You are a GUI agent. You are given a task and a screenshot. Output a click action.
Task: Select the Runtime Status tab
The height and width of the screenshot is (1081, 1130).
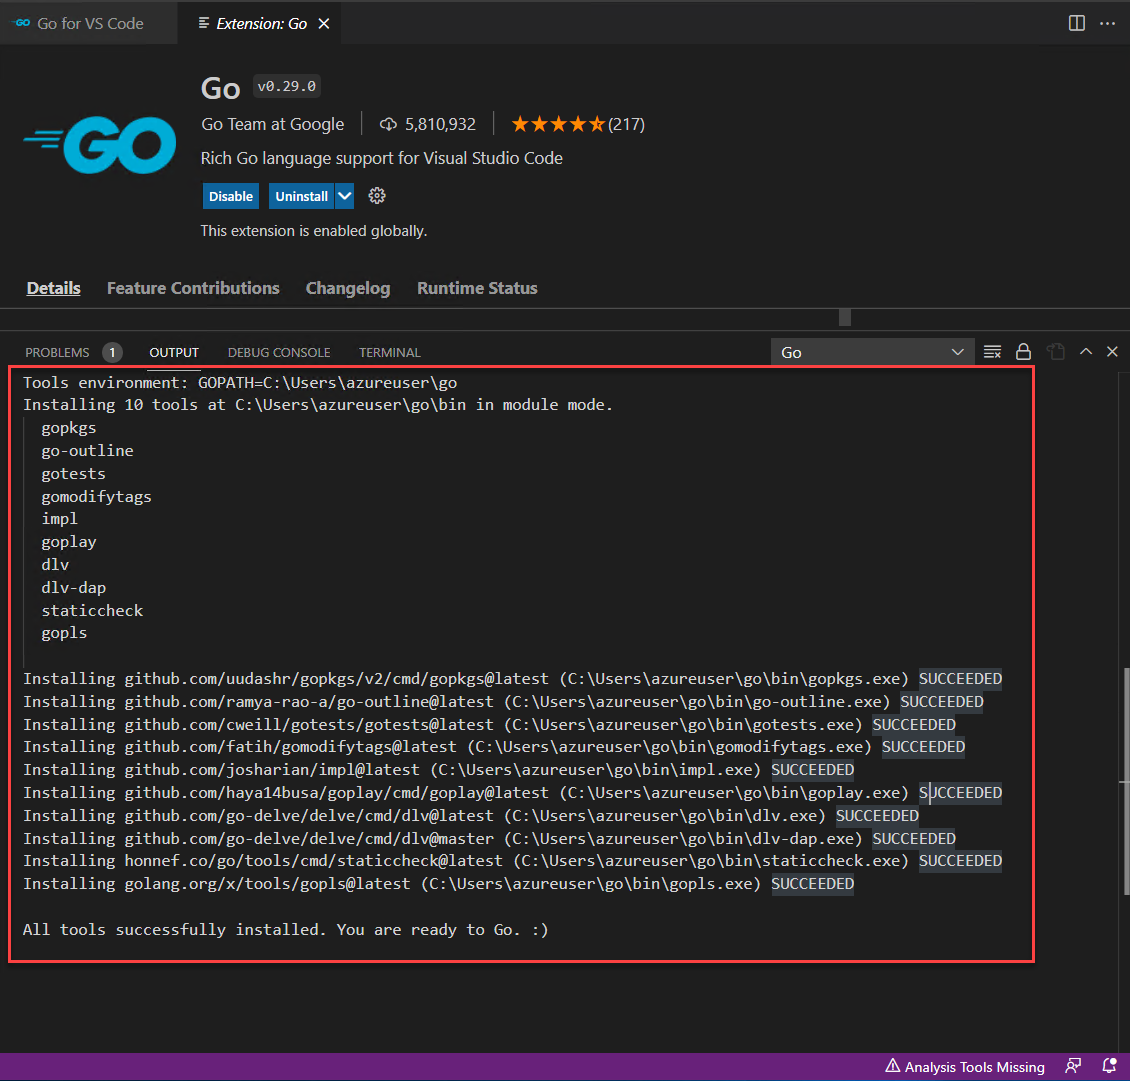point(477,288)
